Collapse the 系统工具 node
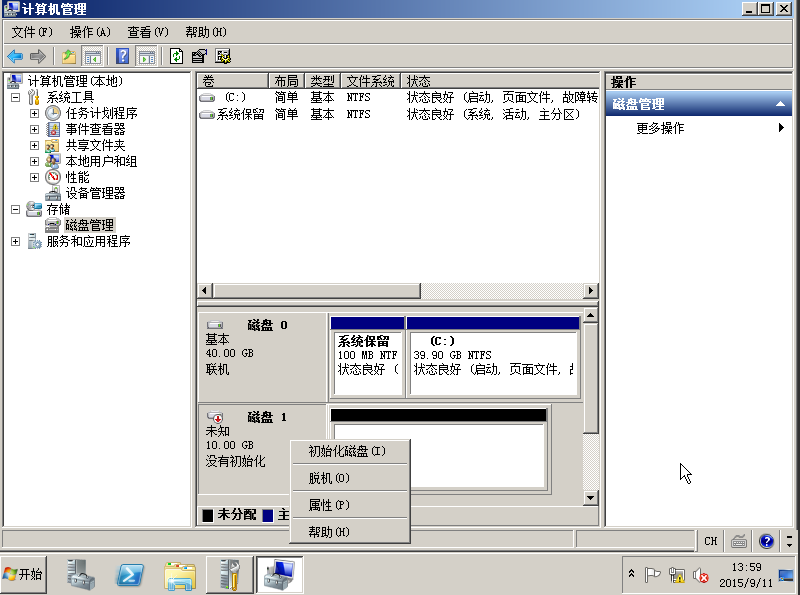The height and width of the screenshot is (595, 800). 15,97
